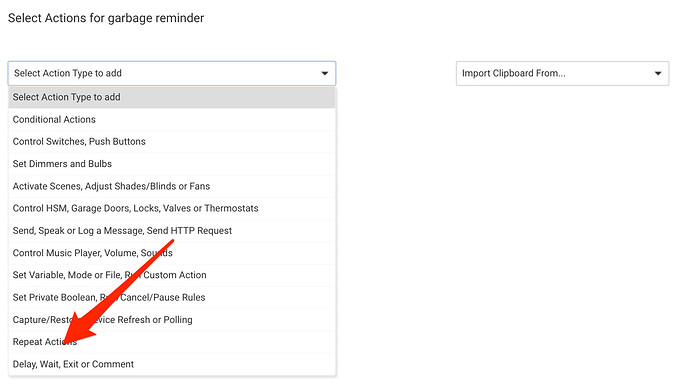Click the Select Actions for garbage reminder heading
The image size is (690, 389).
(x=106, y=18)
